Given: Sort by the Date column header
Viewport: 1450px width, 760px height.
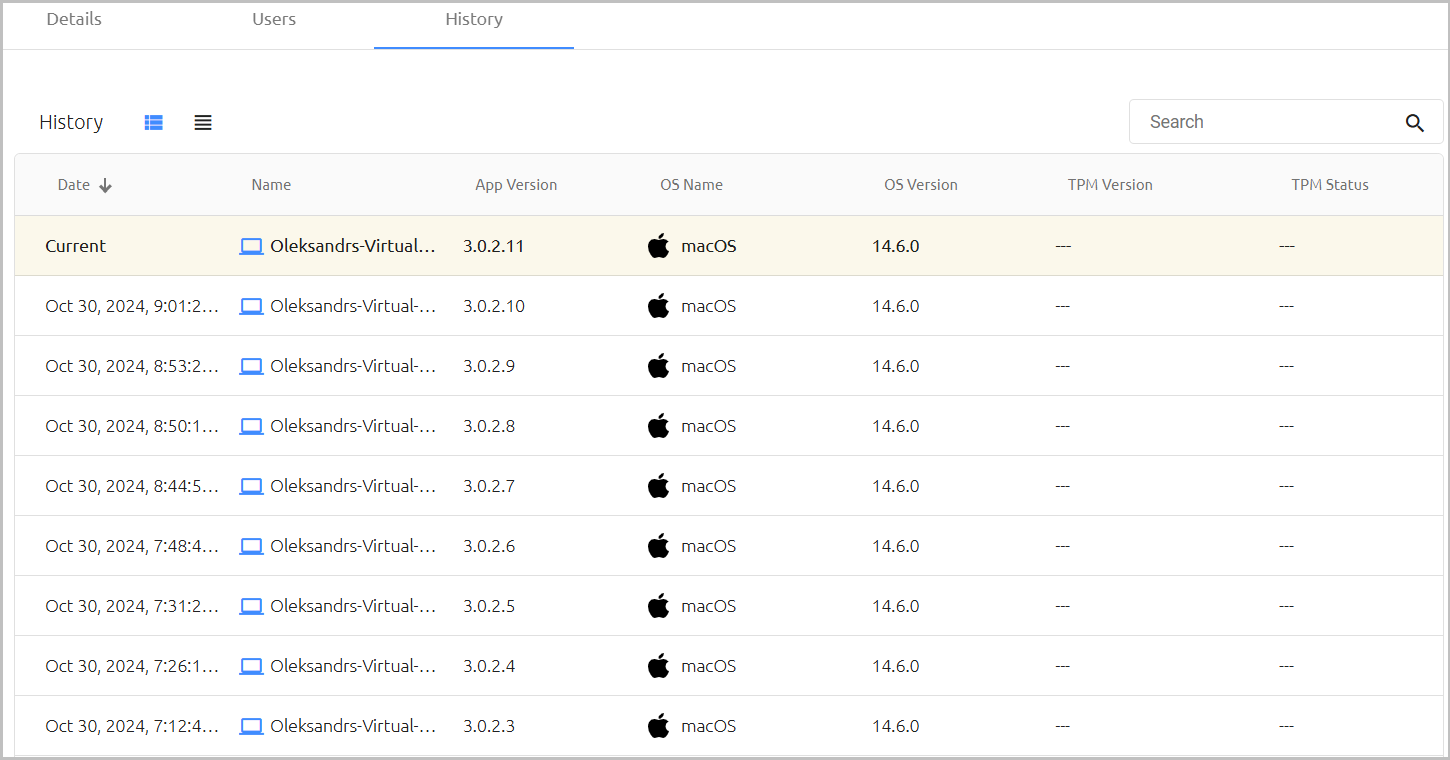Looking at the screenshot, I should pos(73,185).
